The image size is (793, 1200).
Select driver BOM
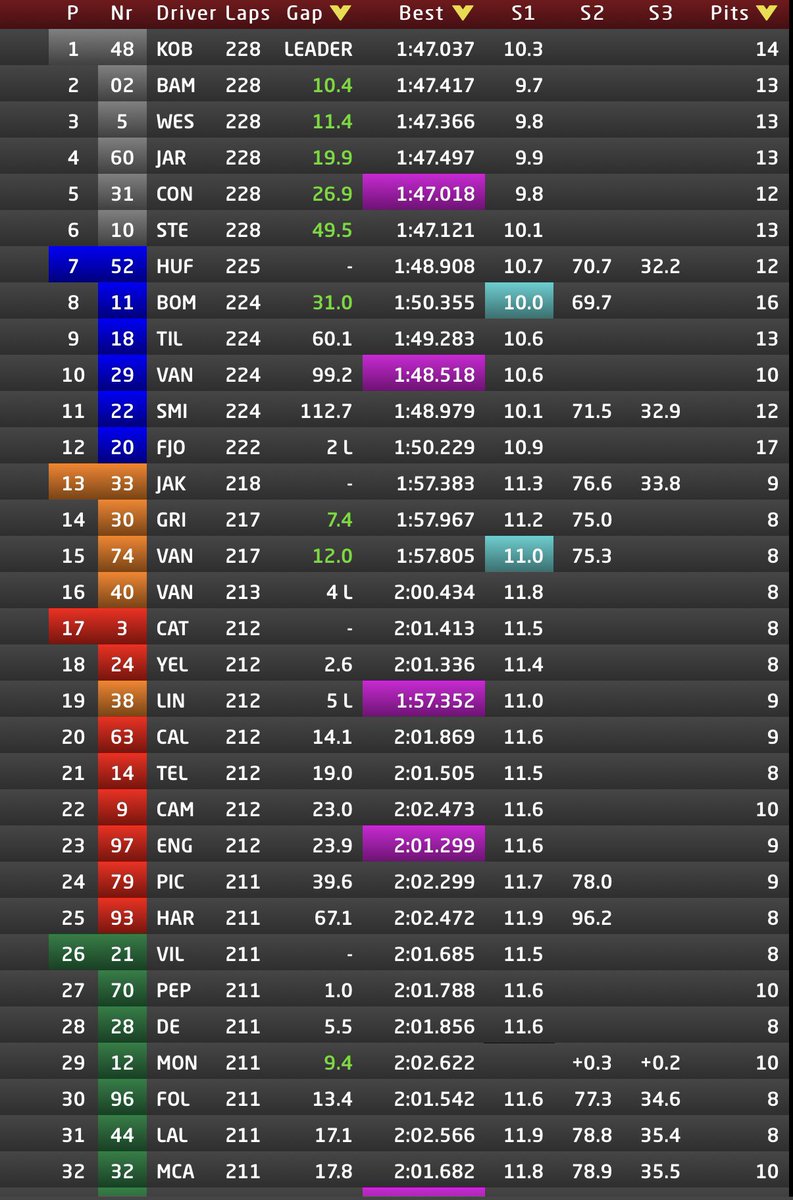tap(176, 301)
